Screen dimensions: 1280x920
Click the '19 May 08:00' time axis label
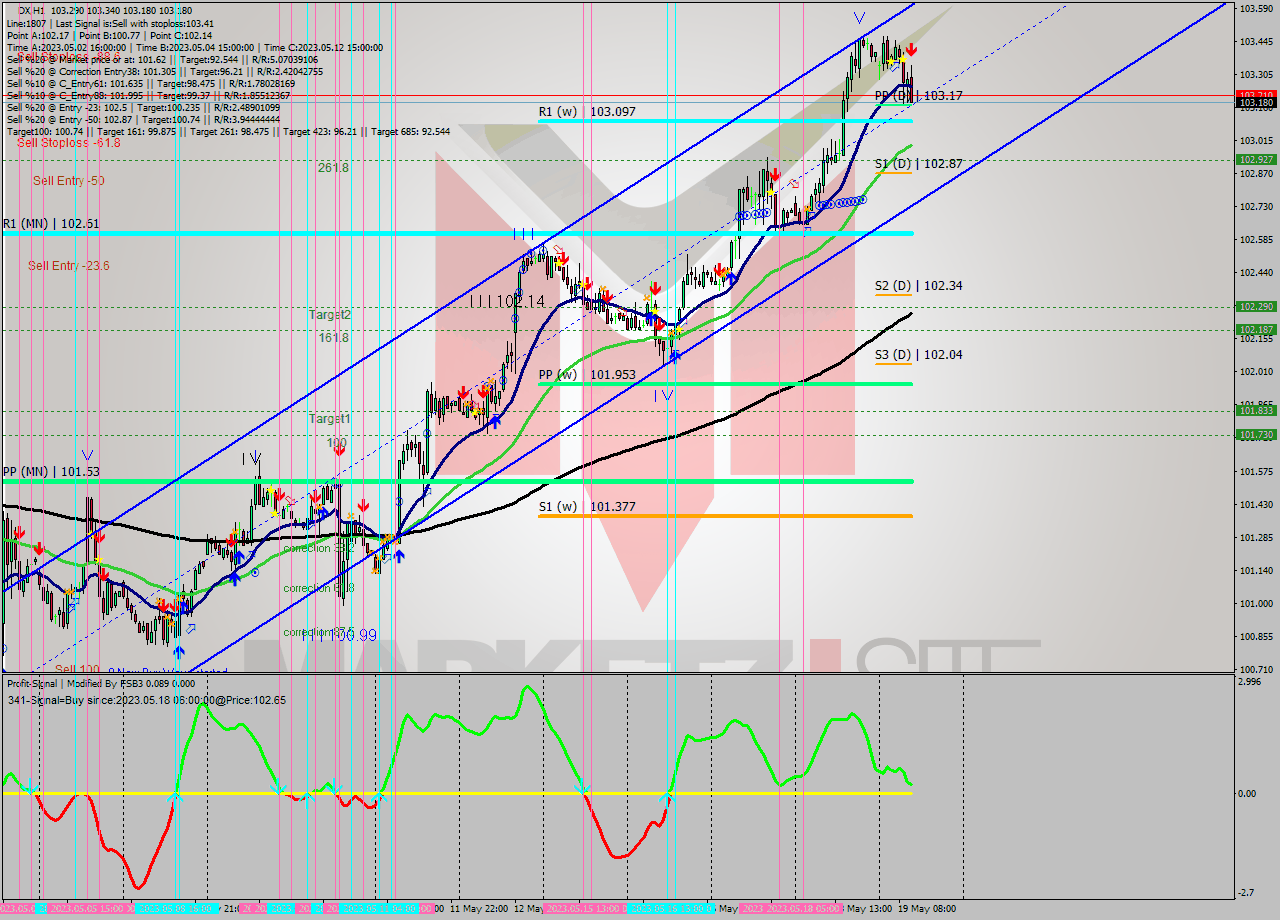[926, 909]
